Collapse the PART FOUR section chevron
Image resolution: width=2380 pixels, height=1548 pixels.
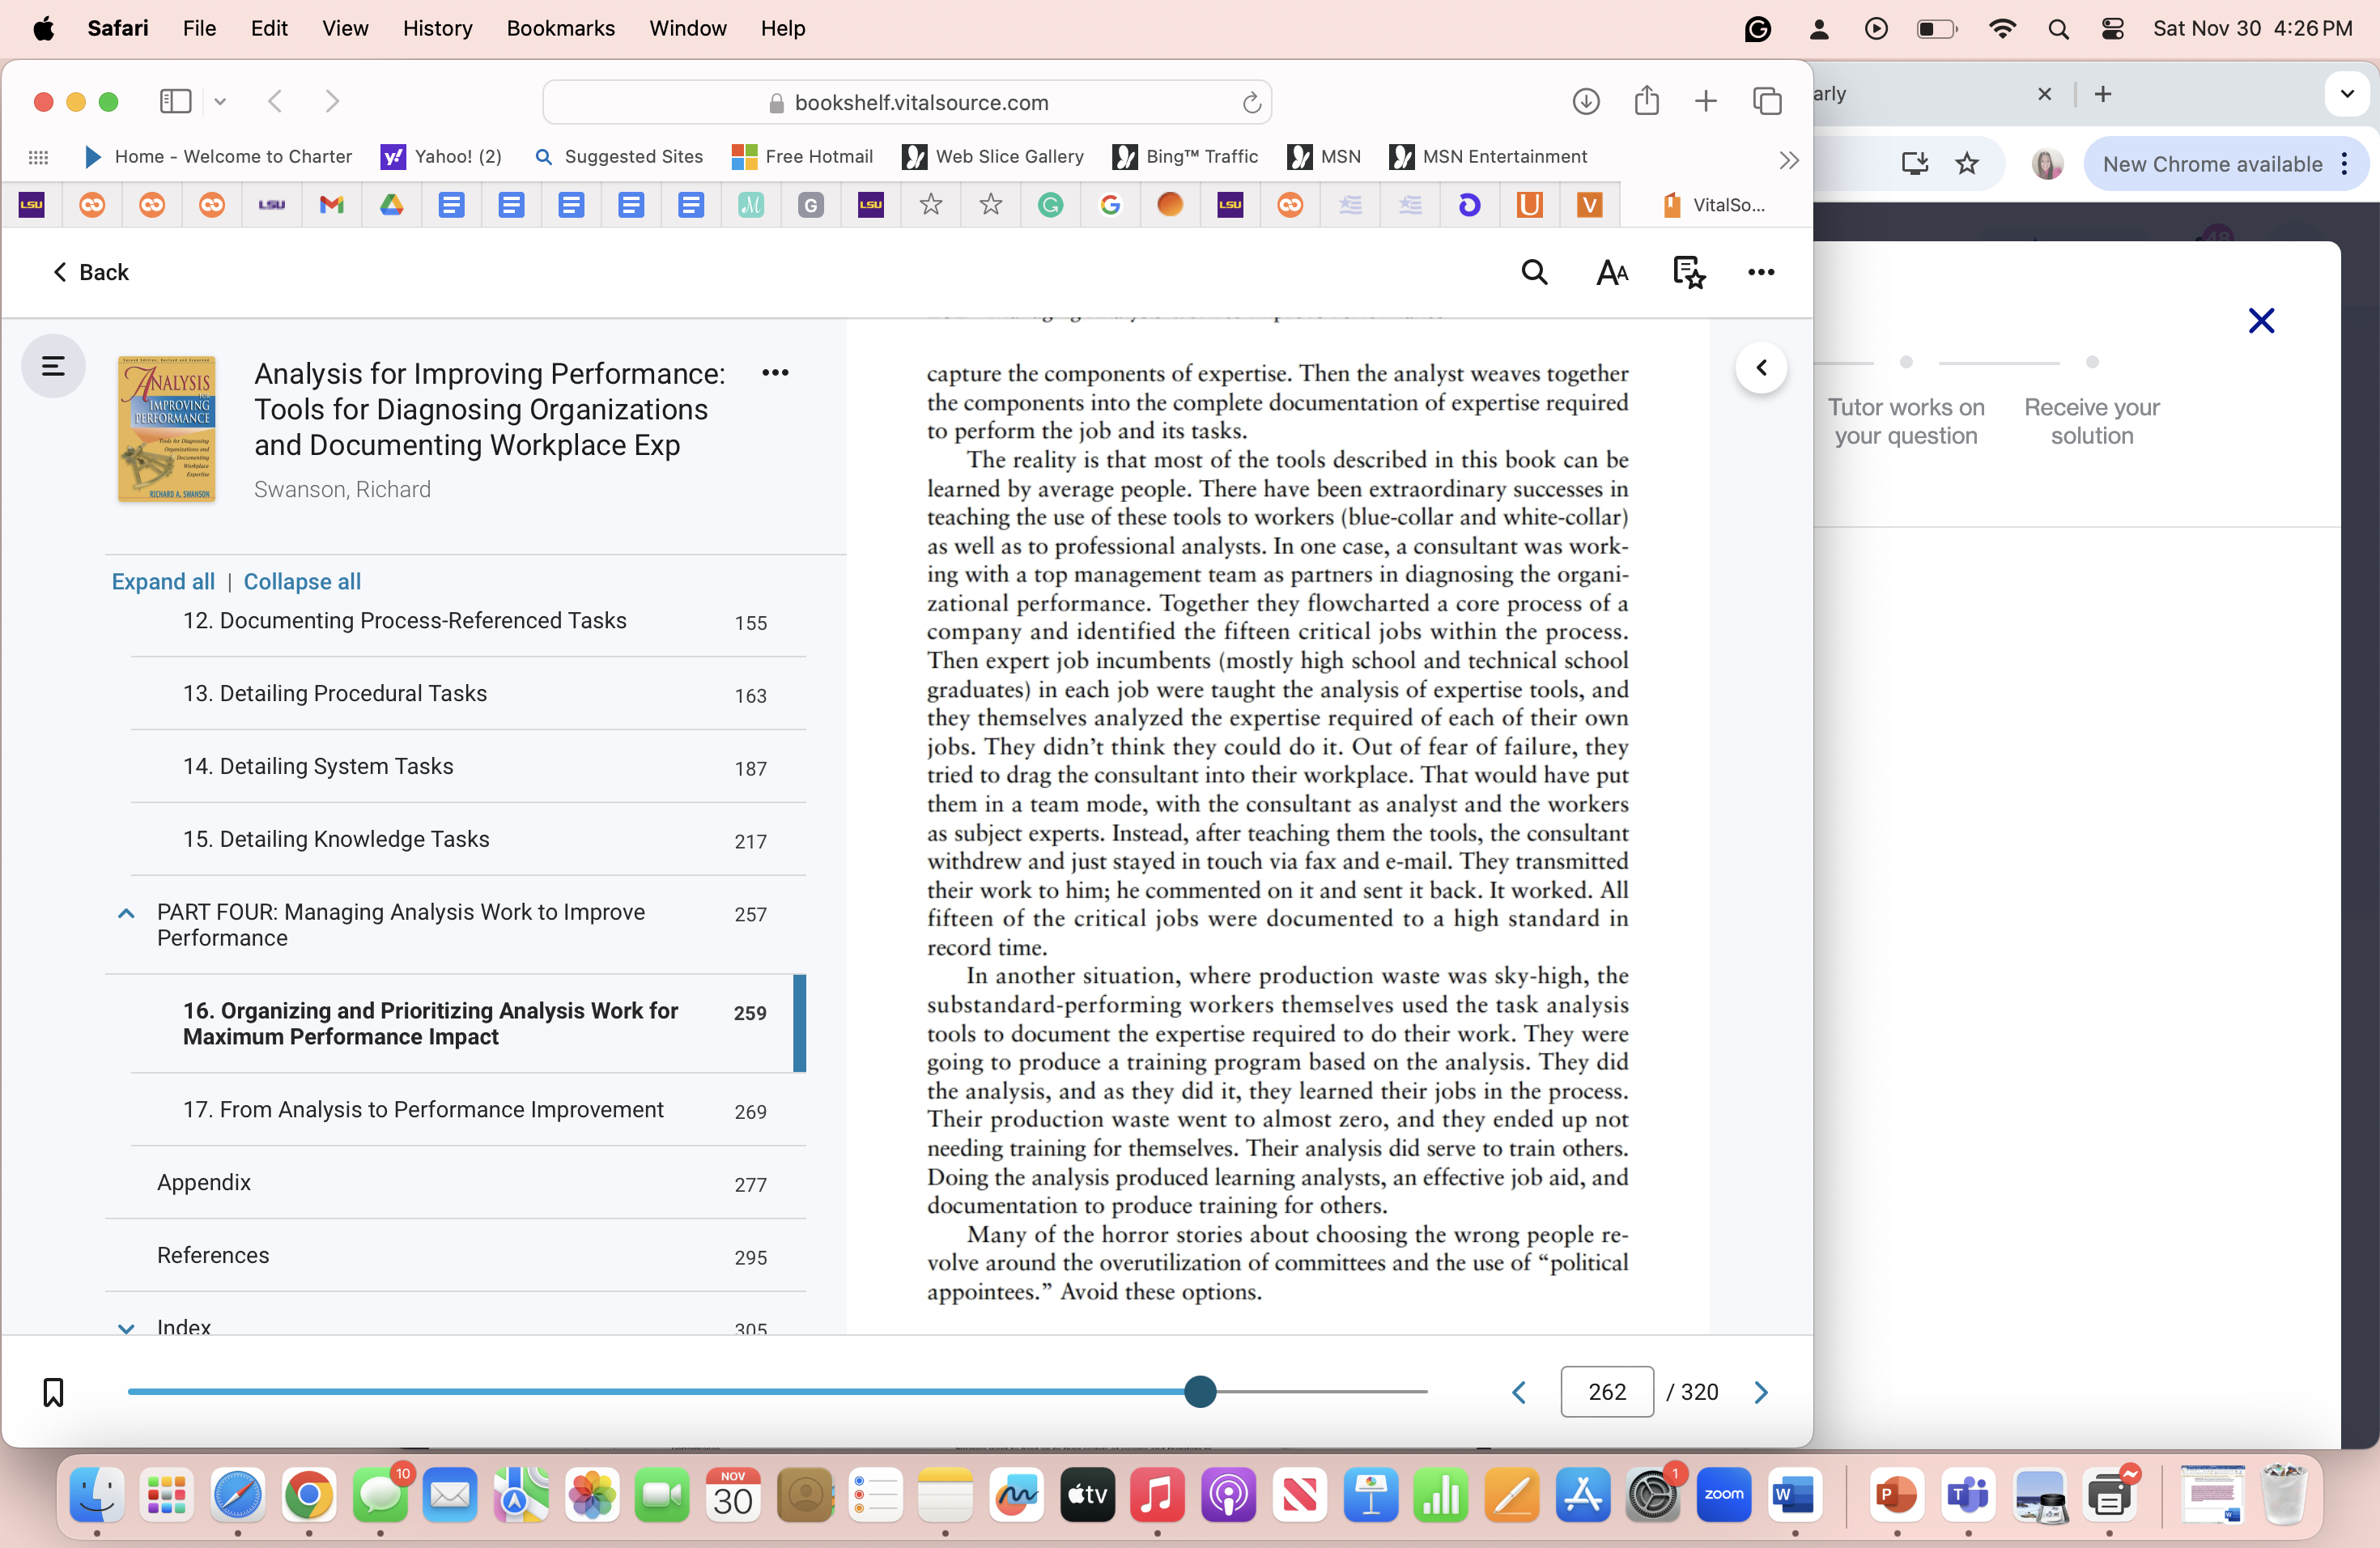pyautogui.click(x=126, y=913)
